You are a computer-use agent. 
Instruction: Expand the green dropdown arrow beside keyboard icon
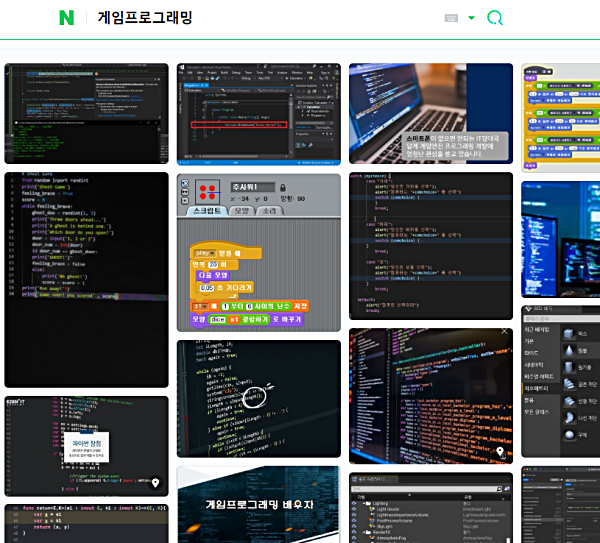pyautogui.click(x=471, y=18)
